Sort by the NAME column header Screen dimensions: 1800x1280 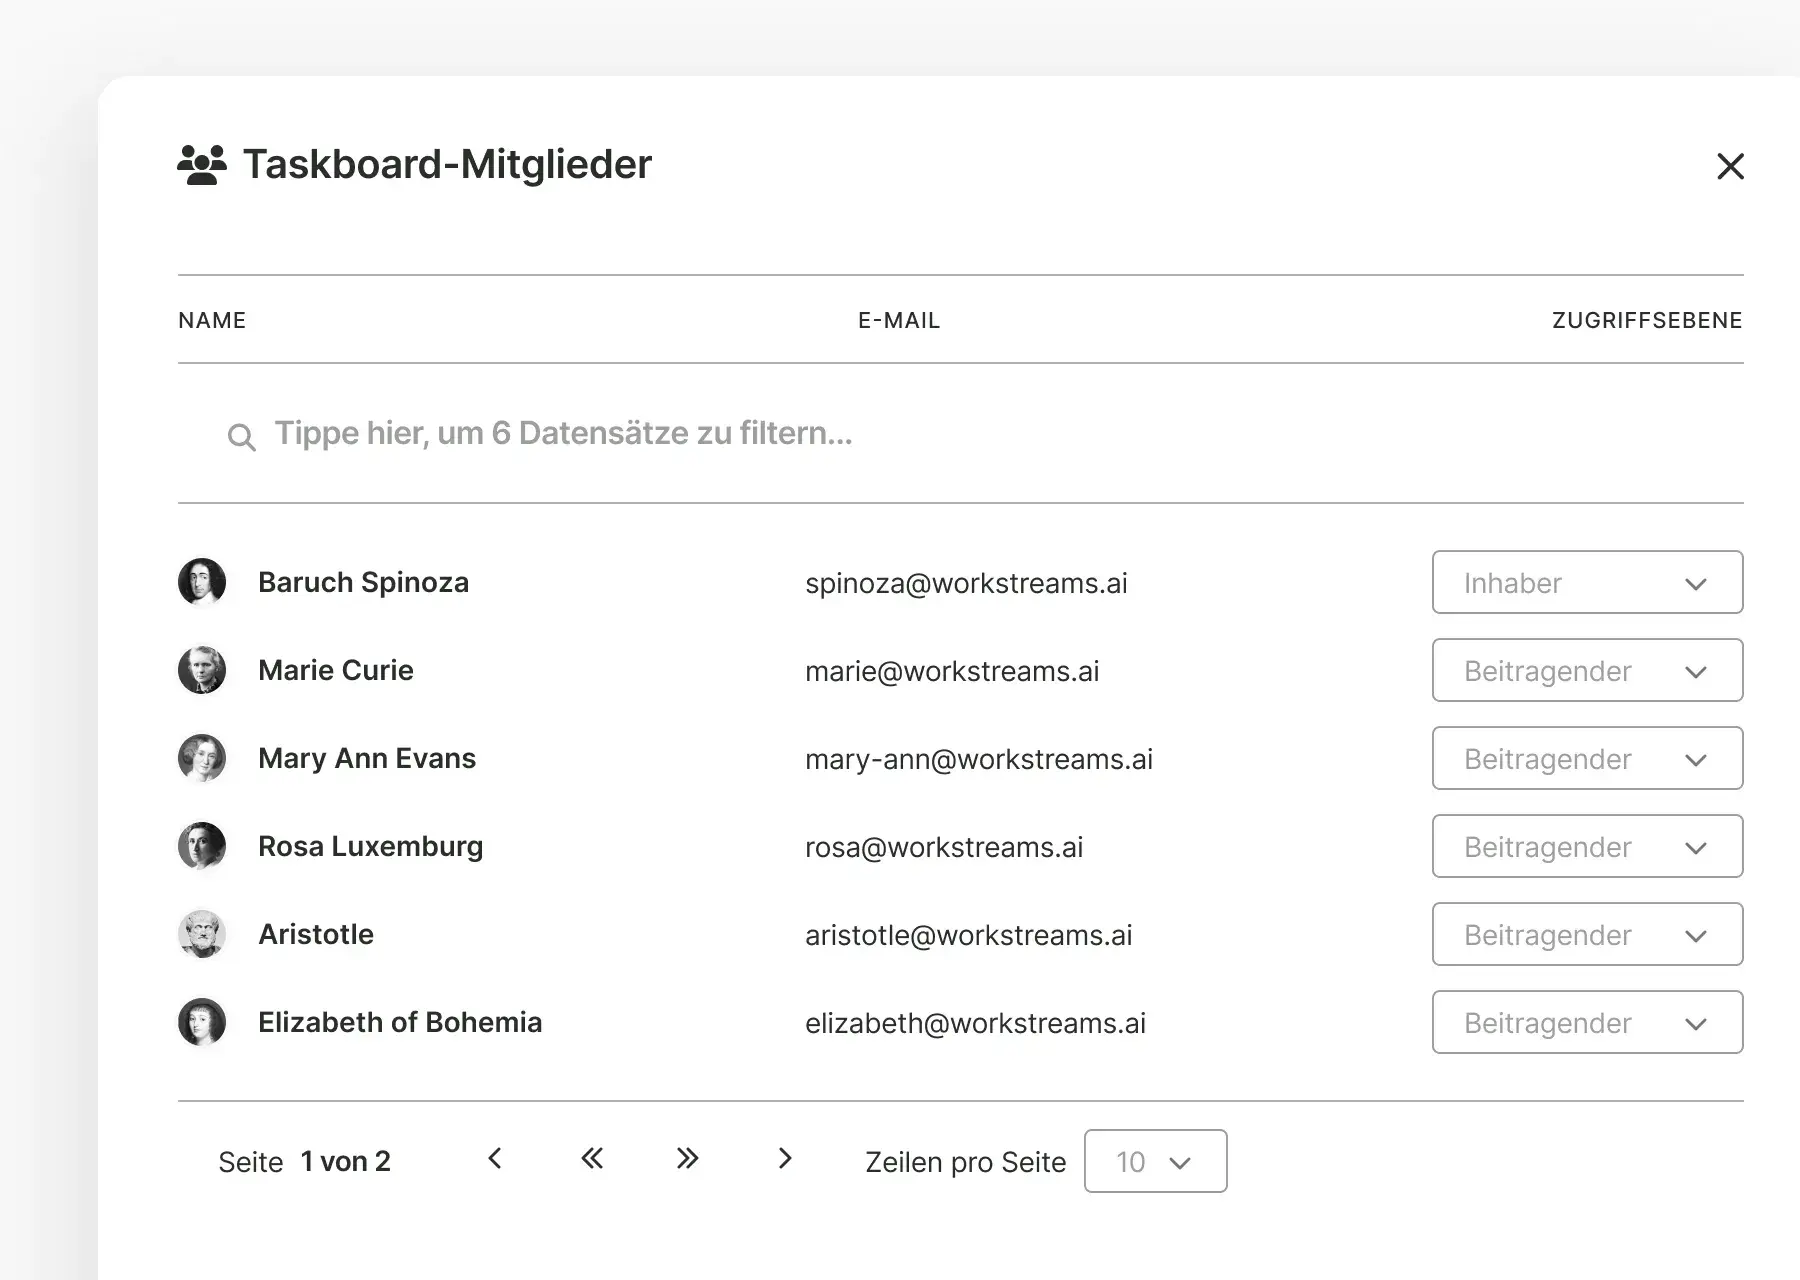click(212, 320)
